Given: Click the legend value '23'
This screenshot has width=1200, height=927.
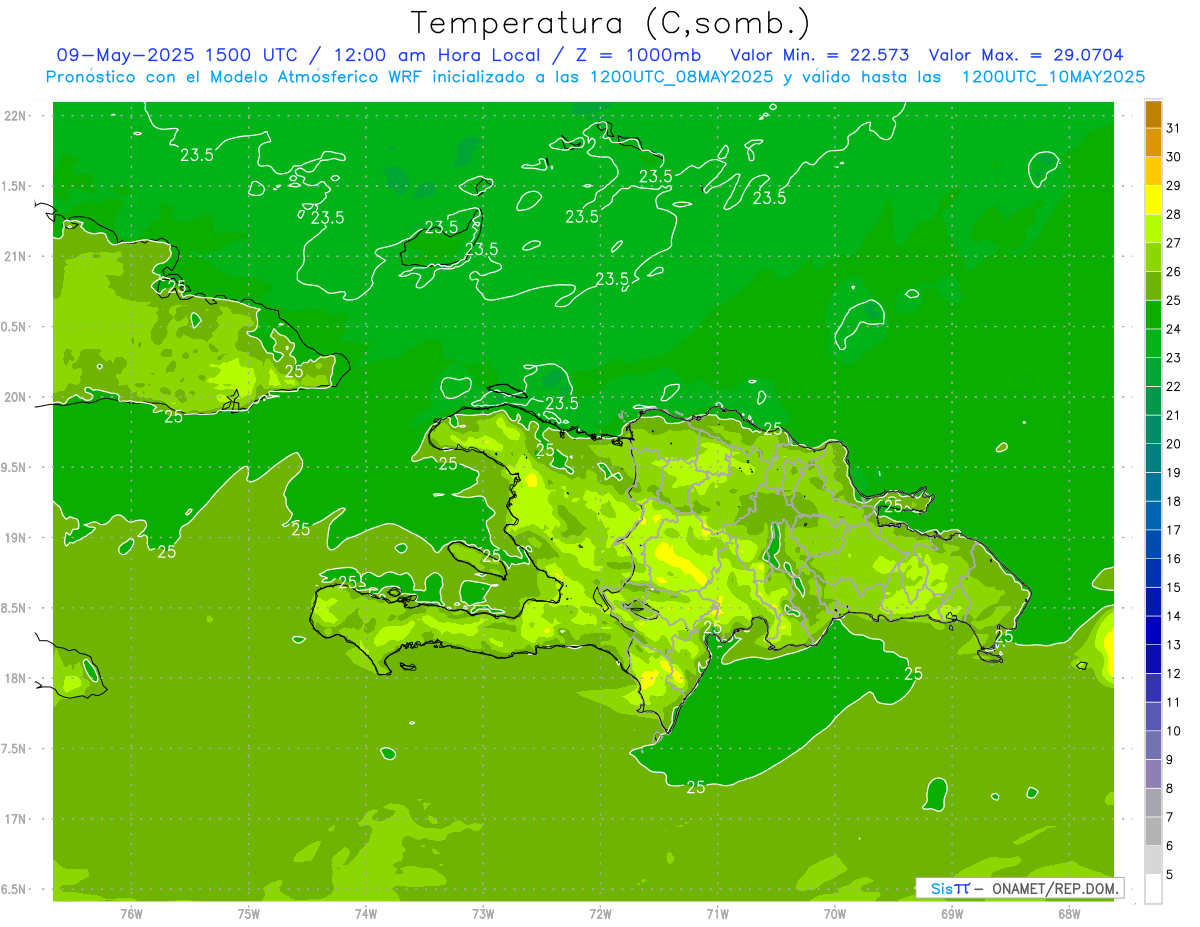Looking at the screenshot, I should 1174,357.
